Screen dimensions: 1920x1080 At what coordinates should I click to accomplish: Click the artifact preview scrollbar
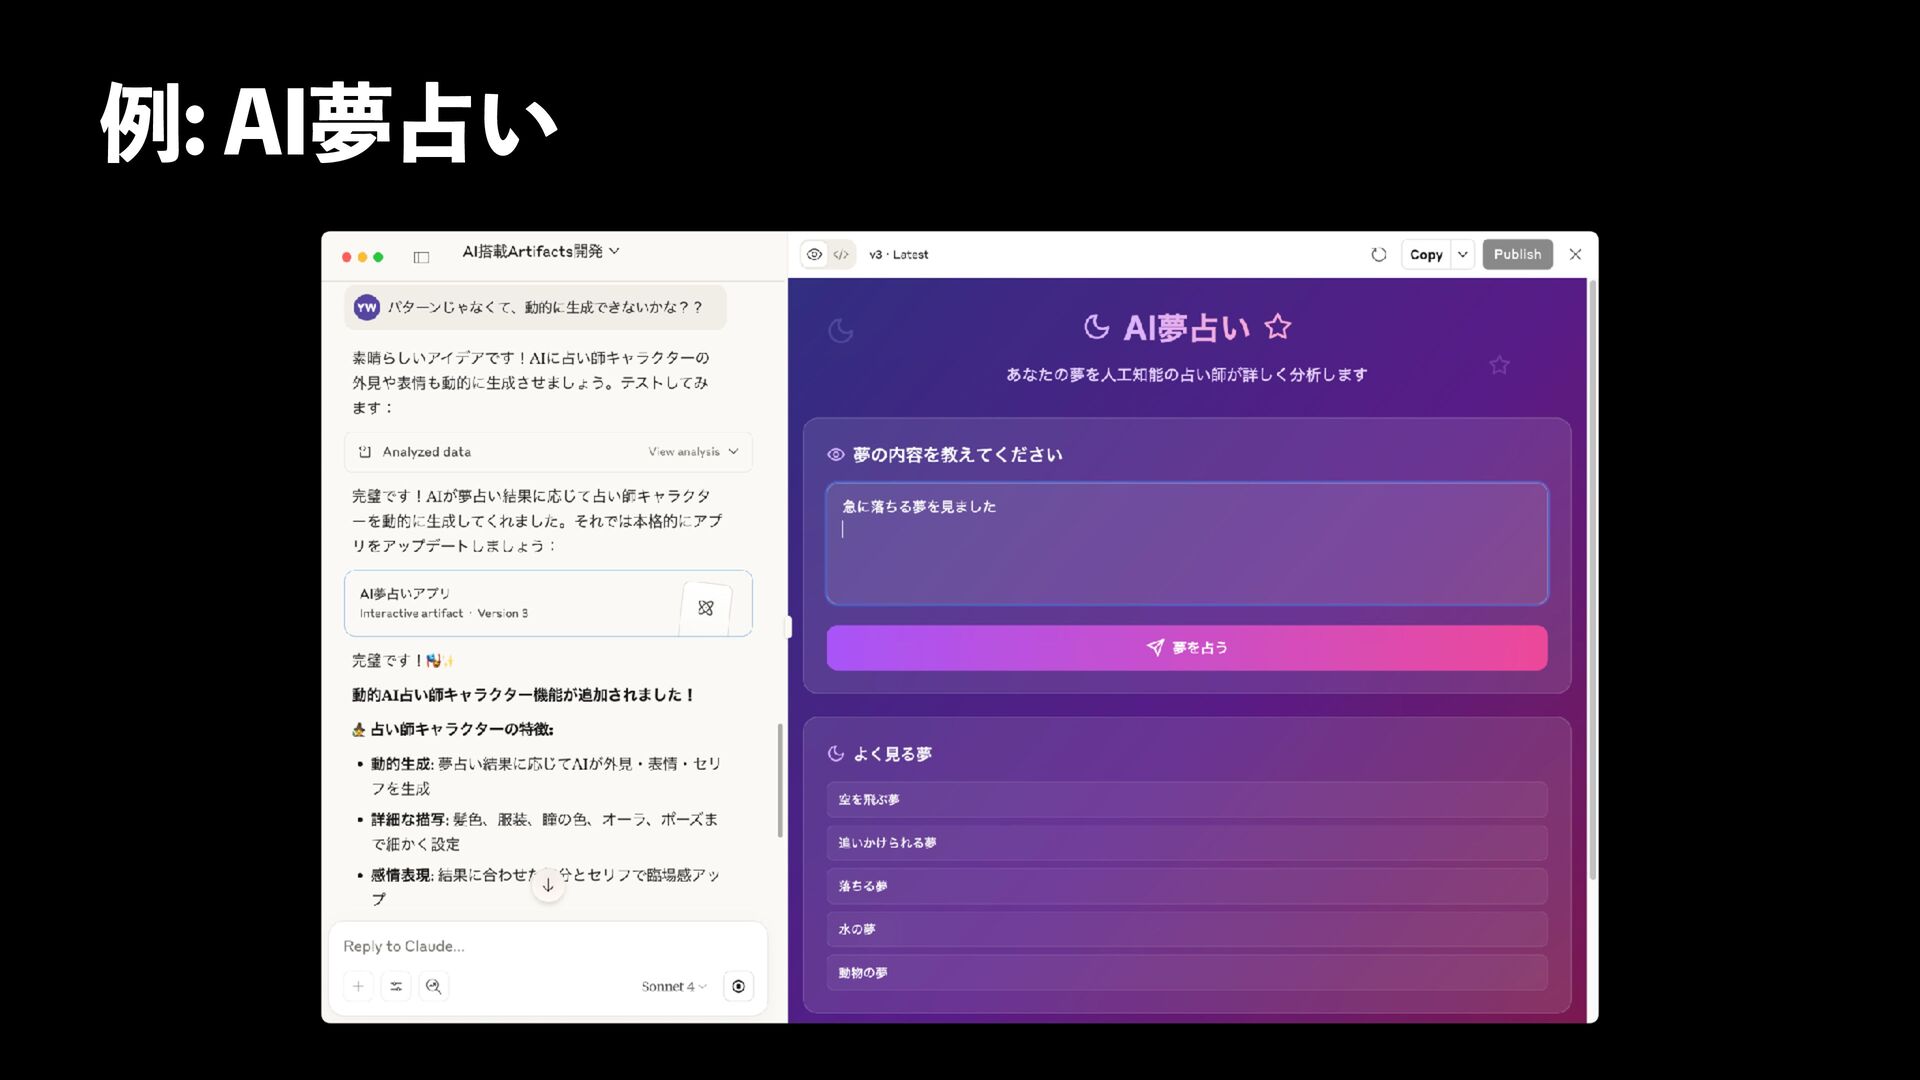pos(1592,580)
